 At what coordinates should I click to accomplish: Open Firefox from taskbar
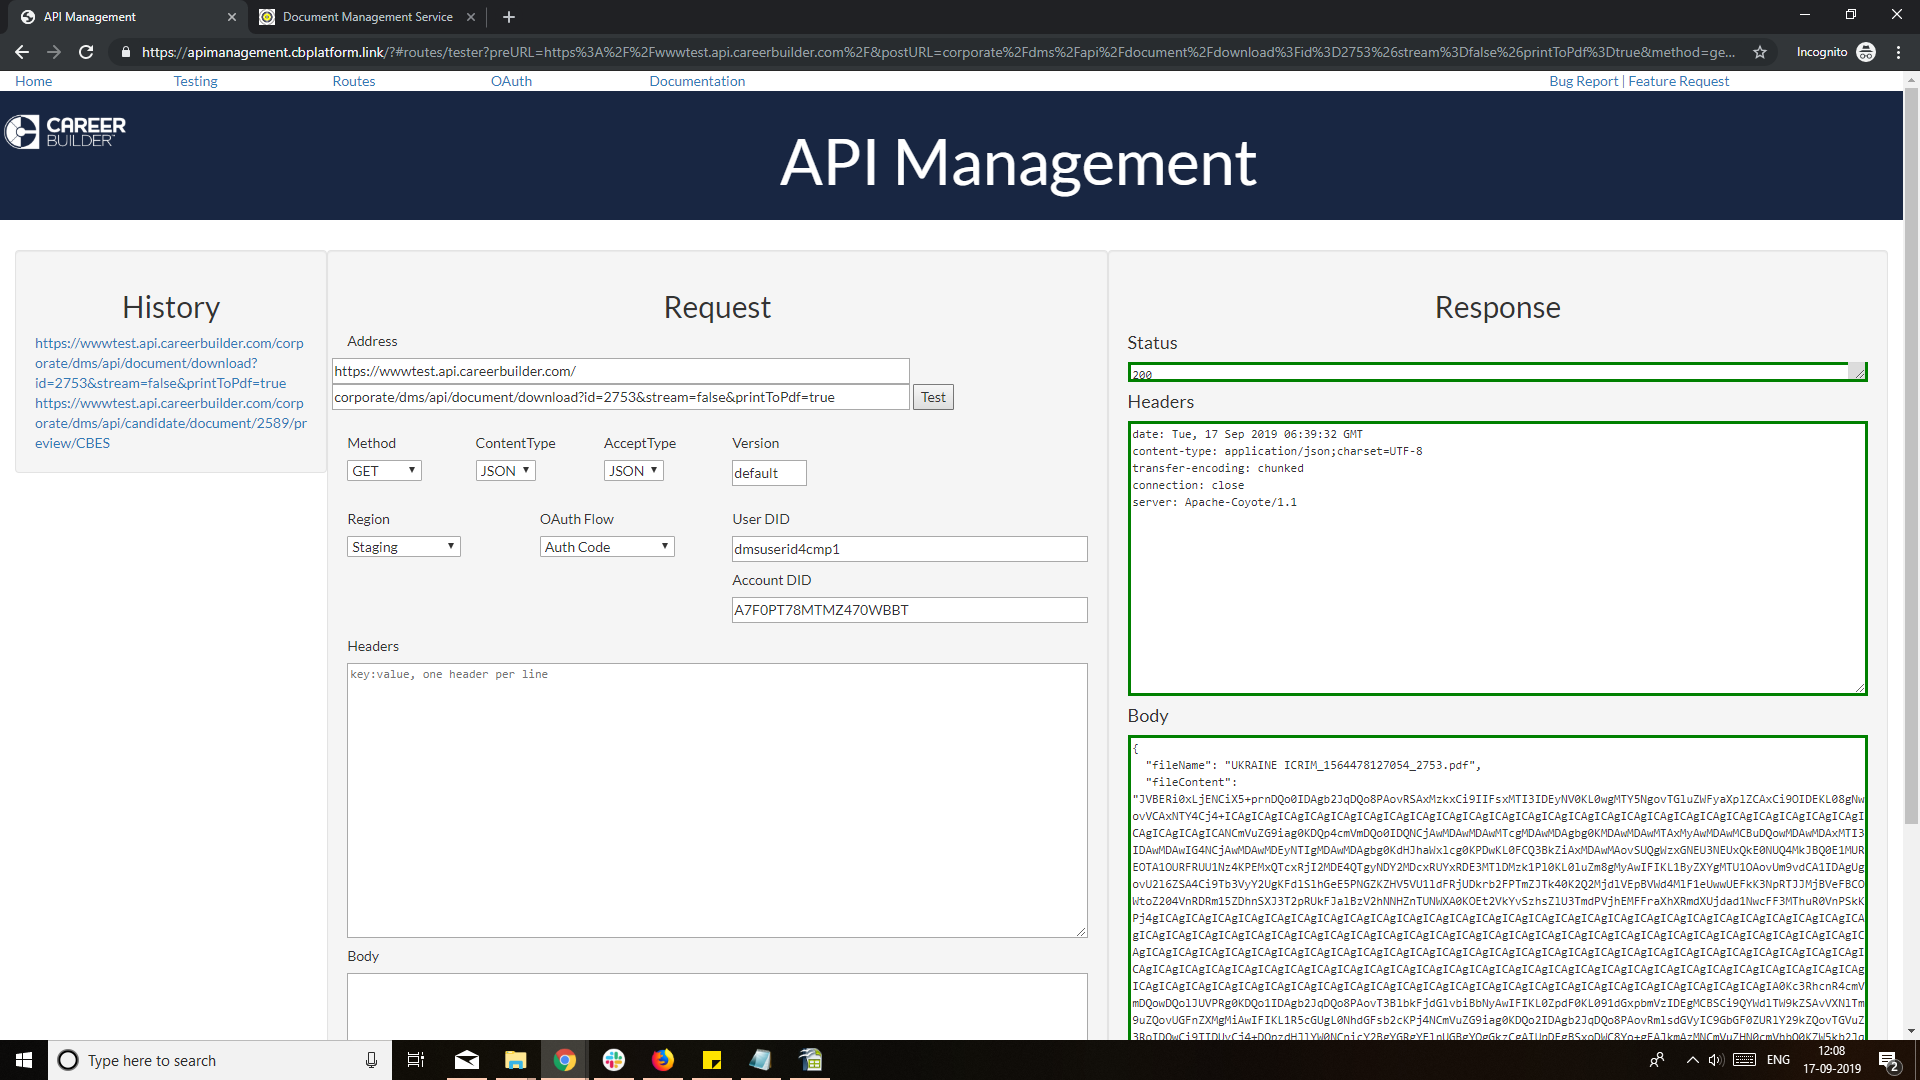[x=663, y=1060]
